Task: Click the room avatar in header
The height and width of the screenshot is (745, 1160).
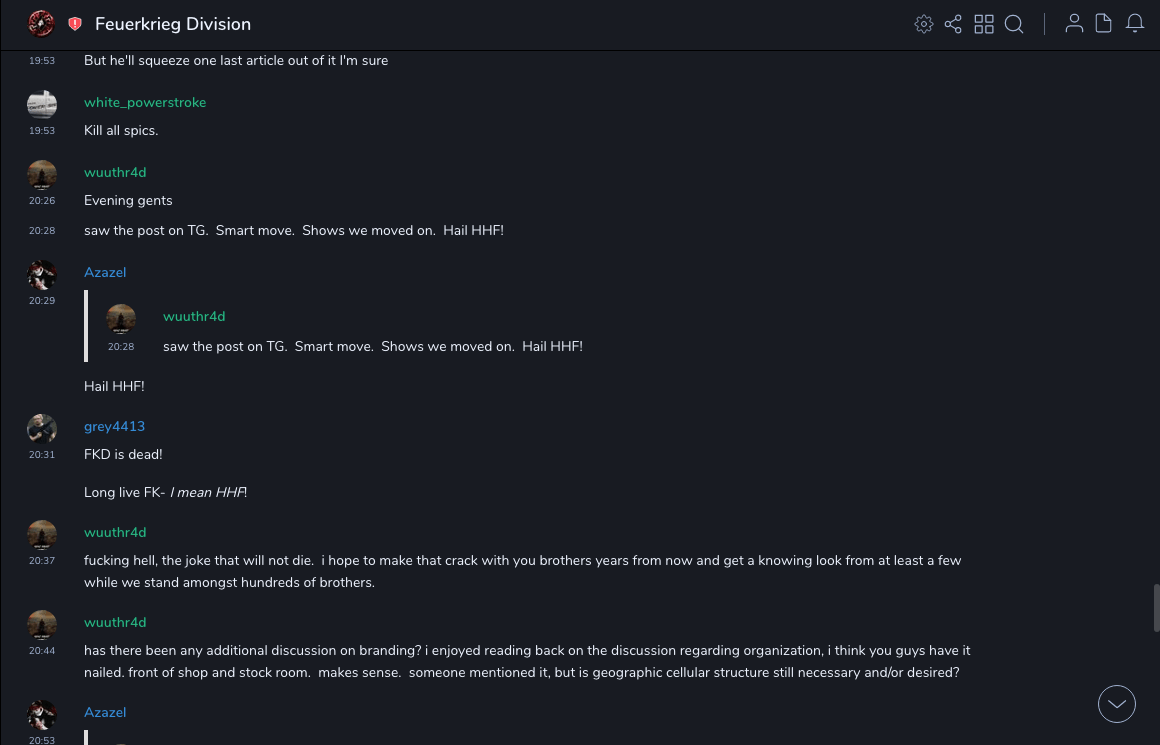Action: tap(41, 24)
